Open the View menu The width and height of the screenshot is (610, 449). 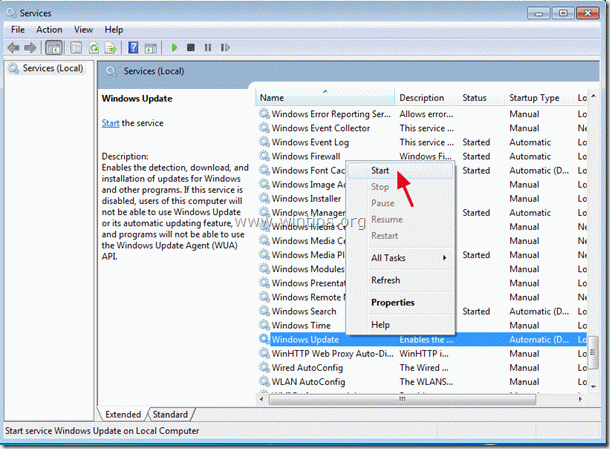(83, 30)
